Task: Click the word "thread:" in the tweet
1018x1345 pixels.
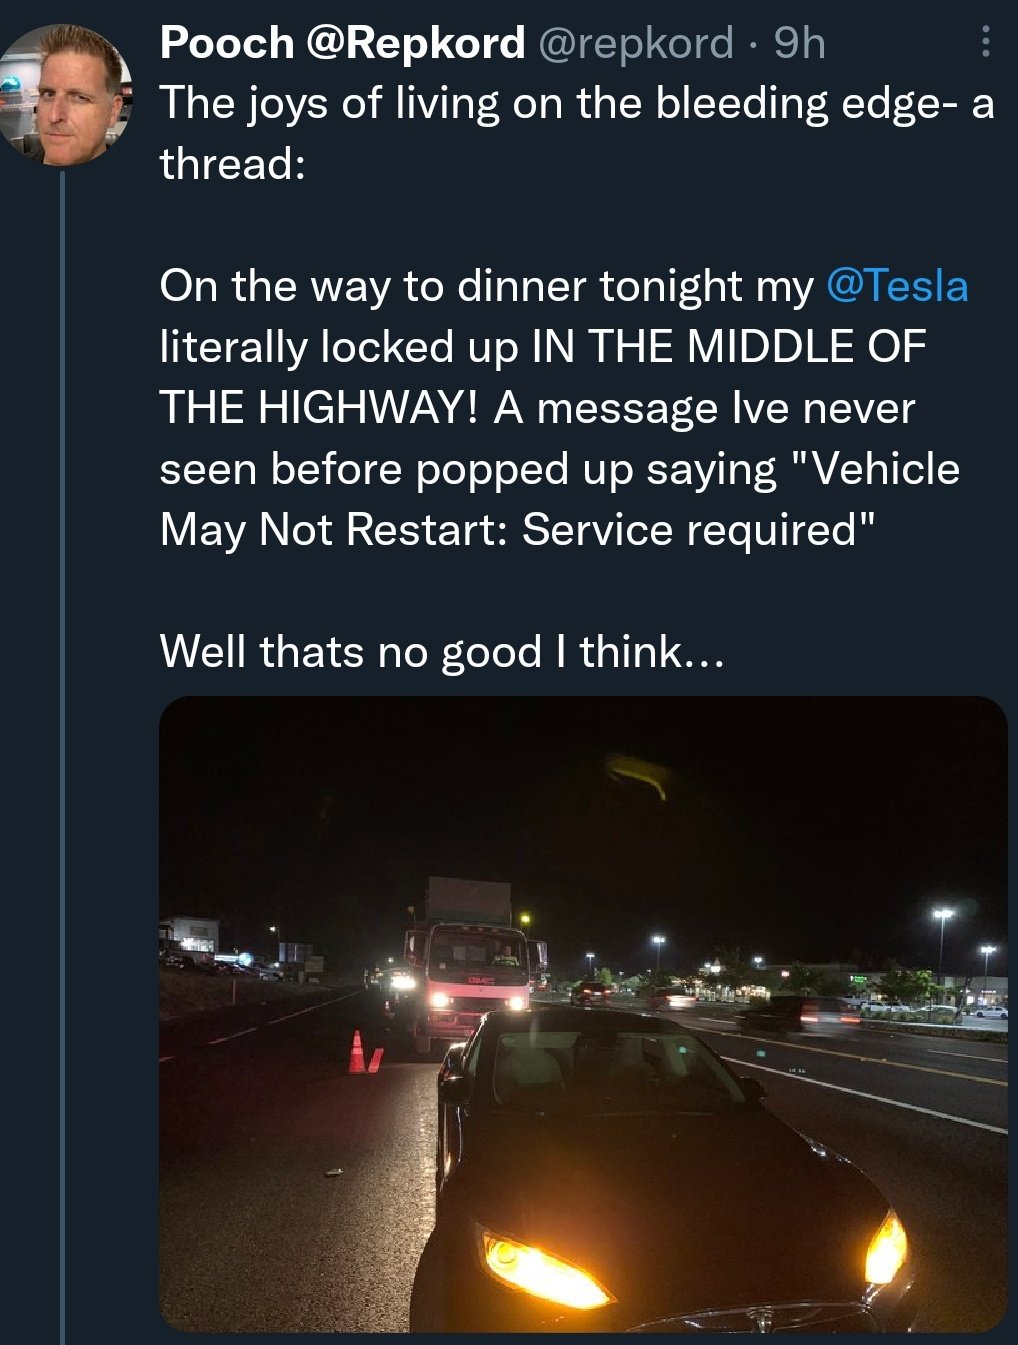Action: click(x=232, y=164)
